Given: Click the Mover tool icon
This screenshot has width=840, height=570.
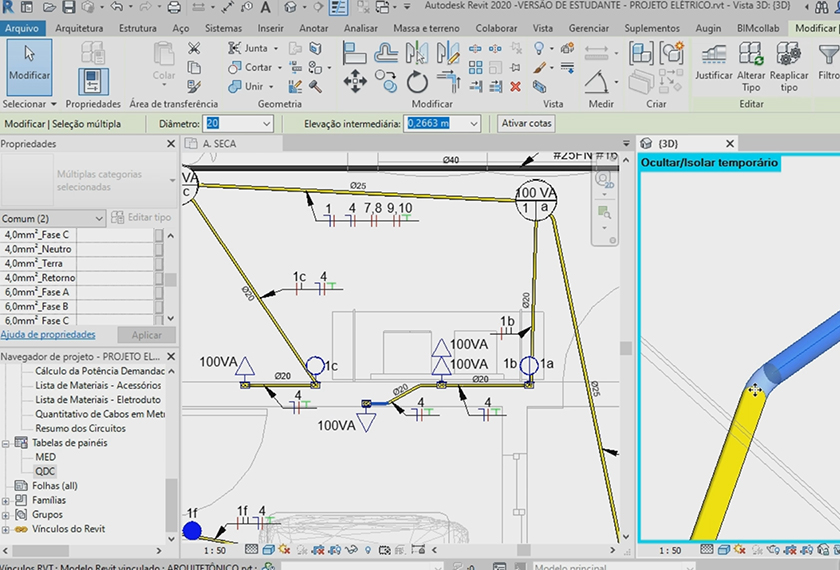Looking at the screenshot, I should pyautogui.click(x=355, y=81).
